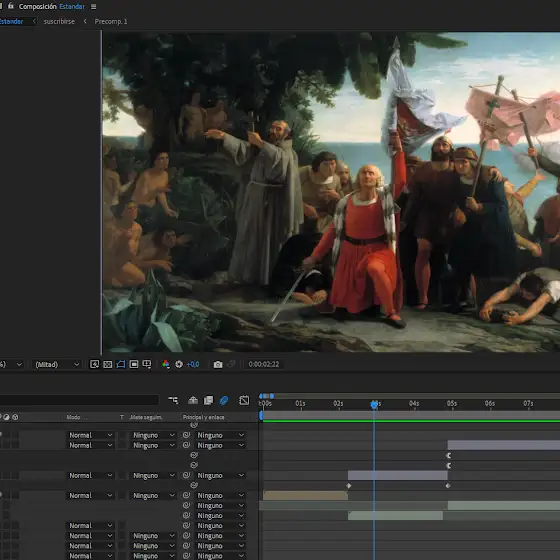This screenshot has height=560, width=560.
Task: Select the purple layer bar between 02s and 05s
Action: pyautogui.click(x=398, y=475)
